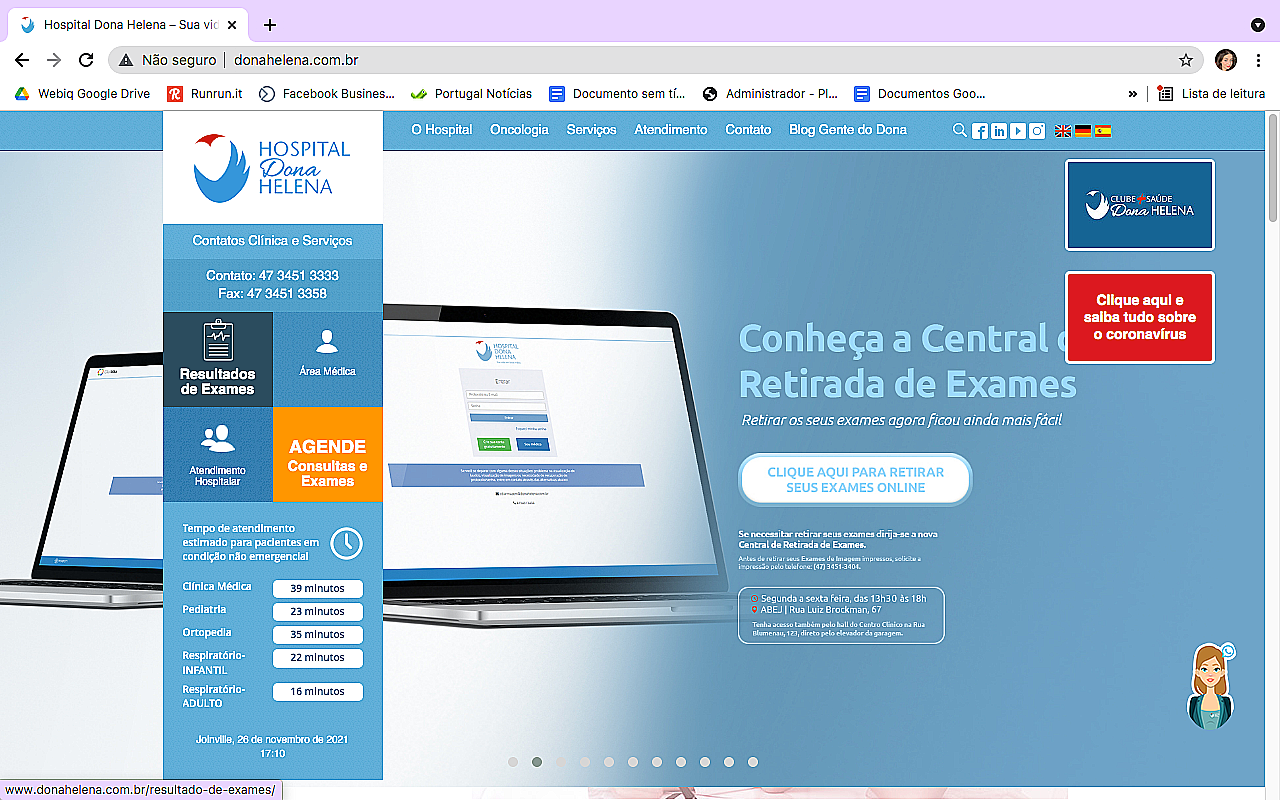Click the Contato: 47 3451 3333 text
Image resolution: width=1280 pixels, height=800 pixels.
(273, 275)
